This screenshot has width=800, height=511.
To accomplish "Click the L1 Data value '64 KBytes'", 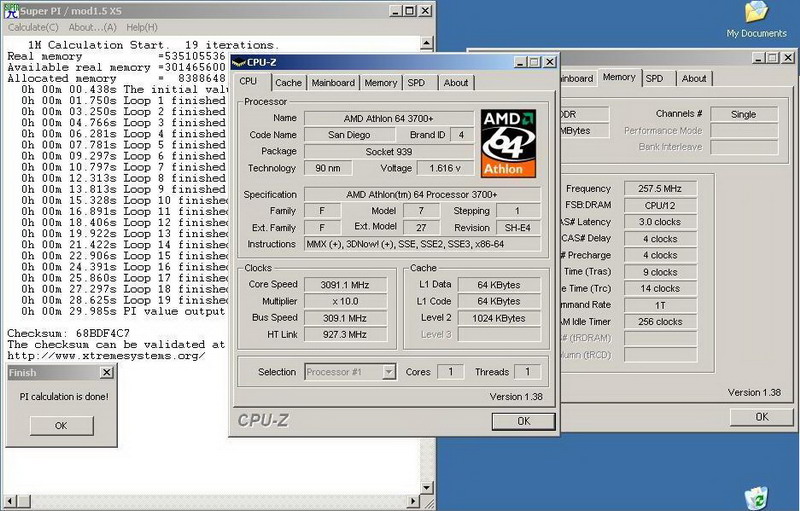I will (499, 285).
